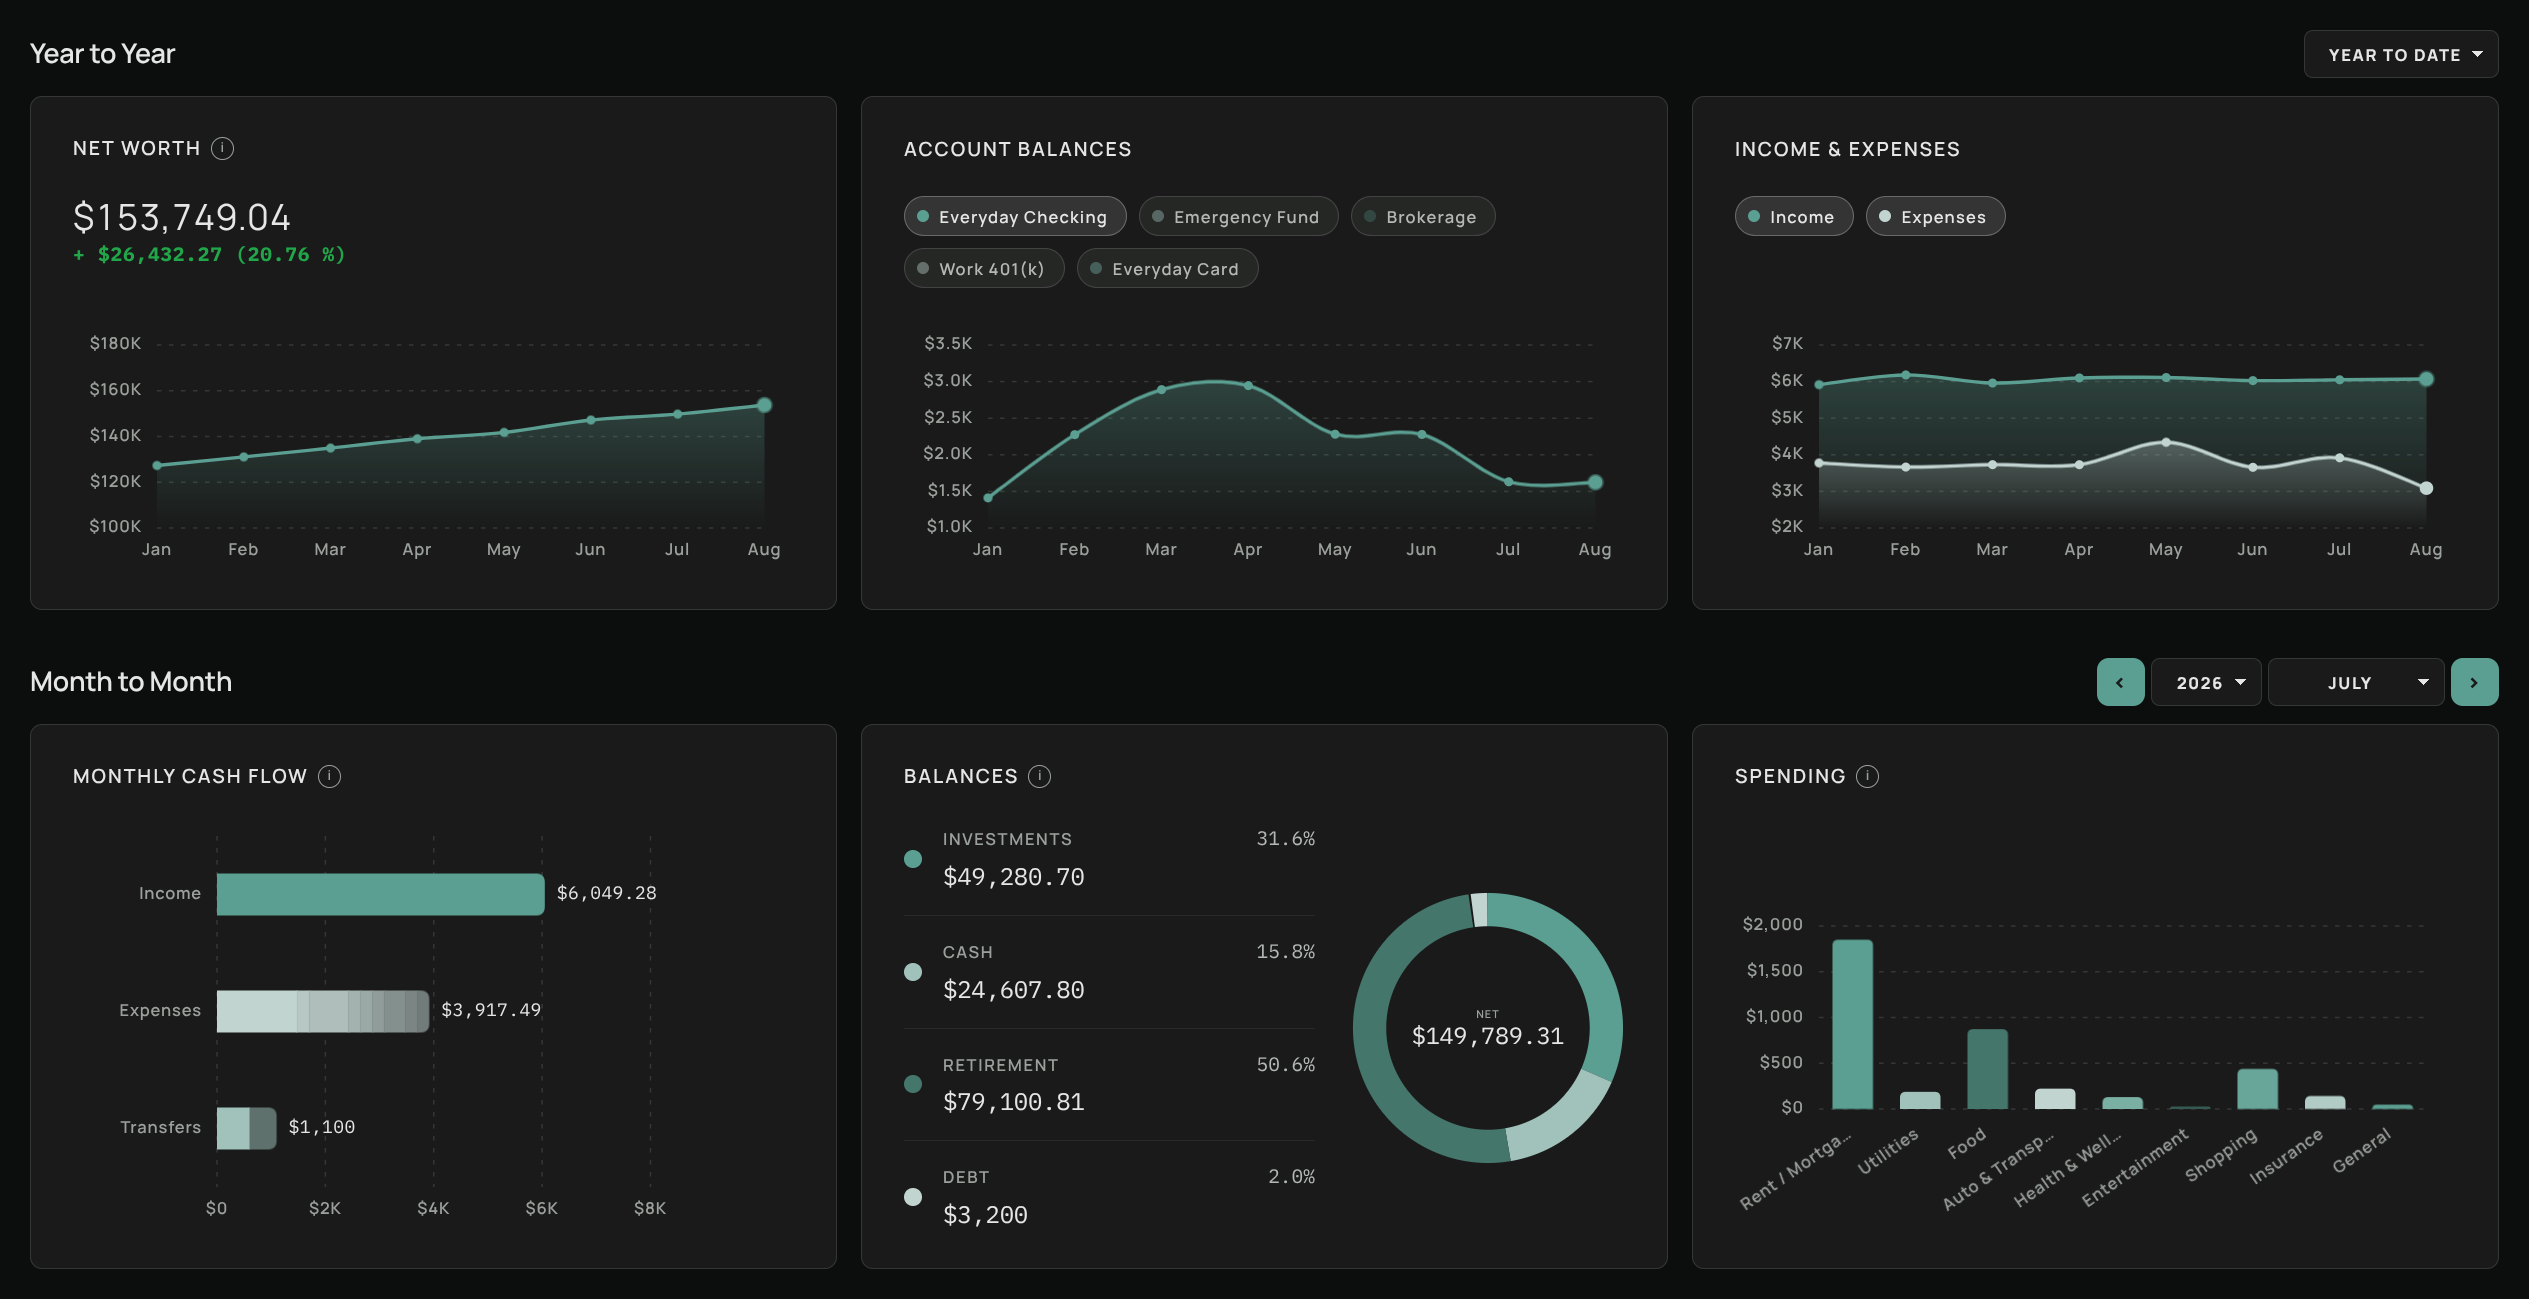Open the 2026 year dropdown

pyautogui.click(x=2205, y=682)
